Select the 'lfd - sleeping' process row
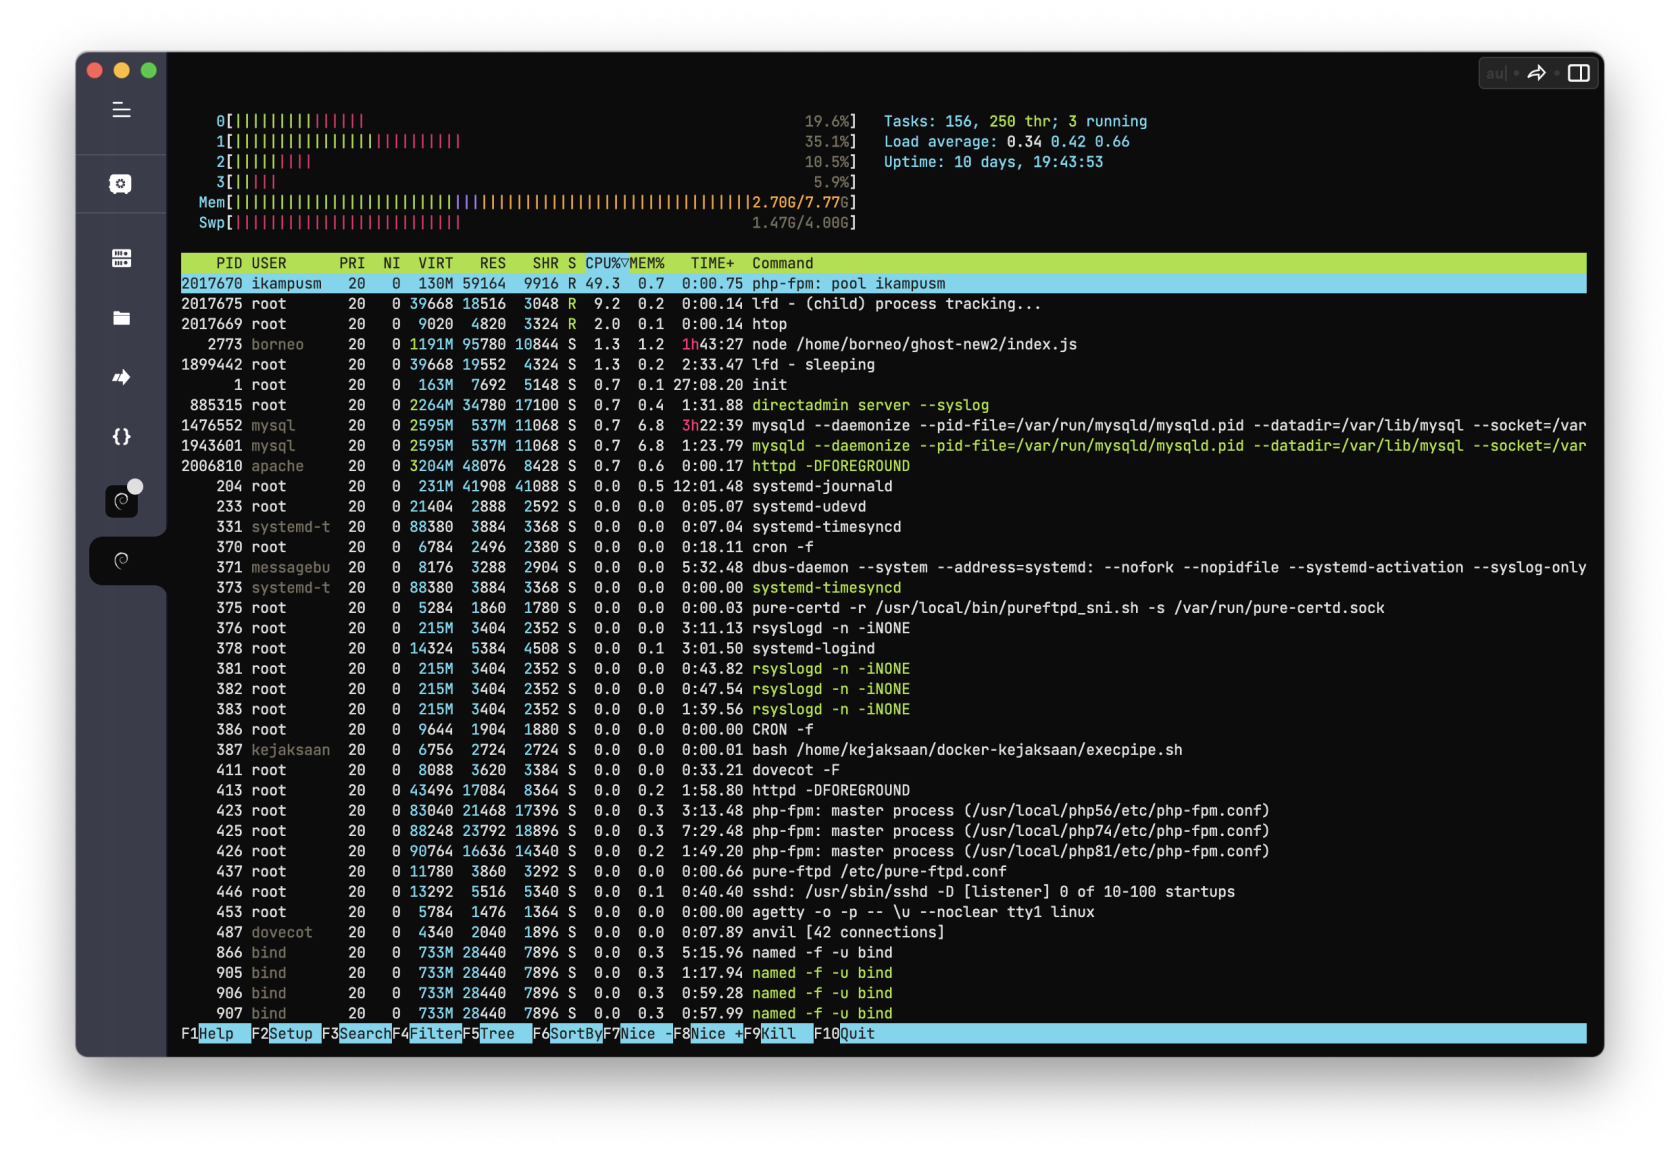This screenshot has height=1157, width=1680. (x=883, y=364)
